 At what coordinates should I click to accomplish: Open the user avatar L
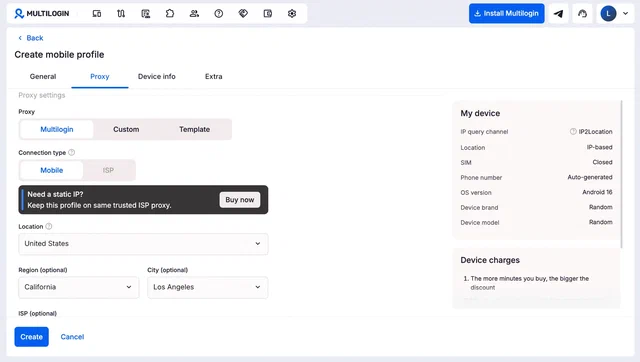608,13
